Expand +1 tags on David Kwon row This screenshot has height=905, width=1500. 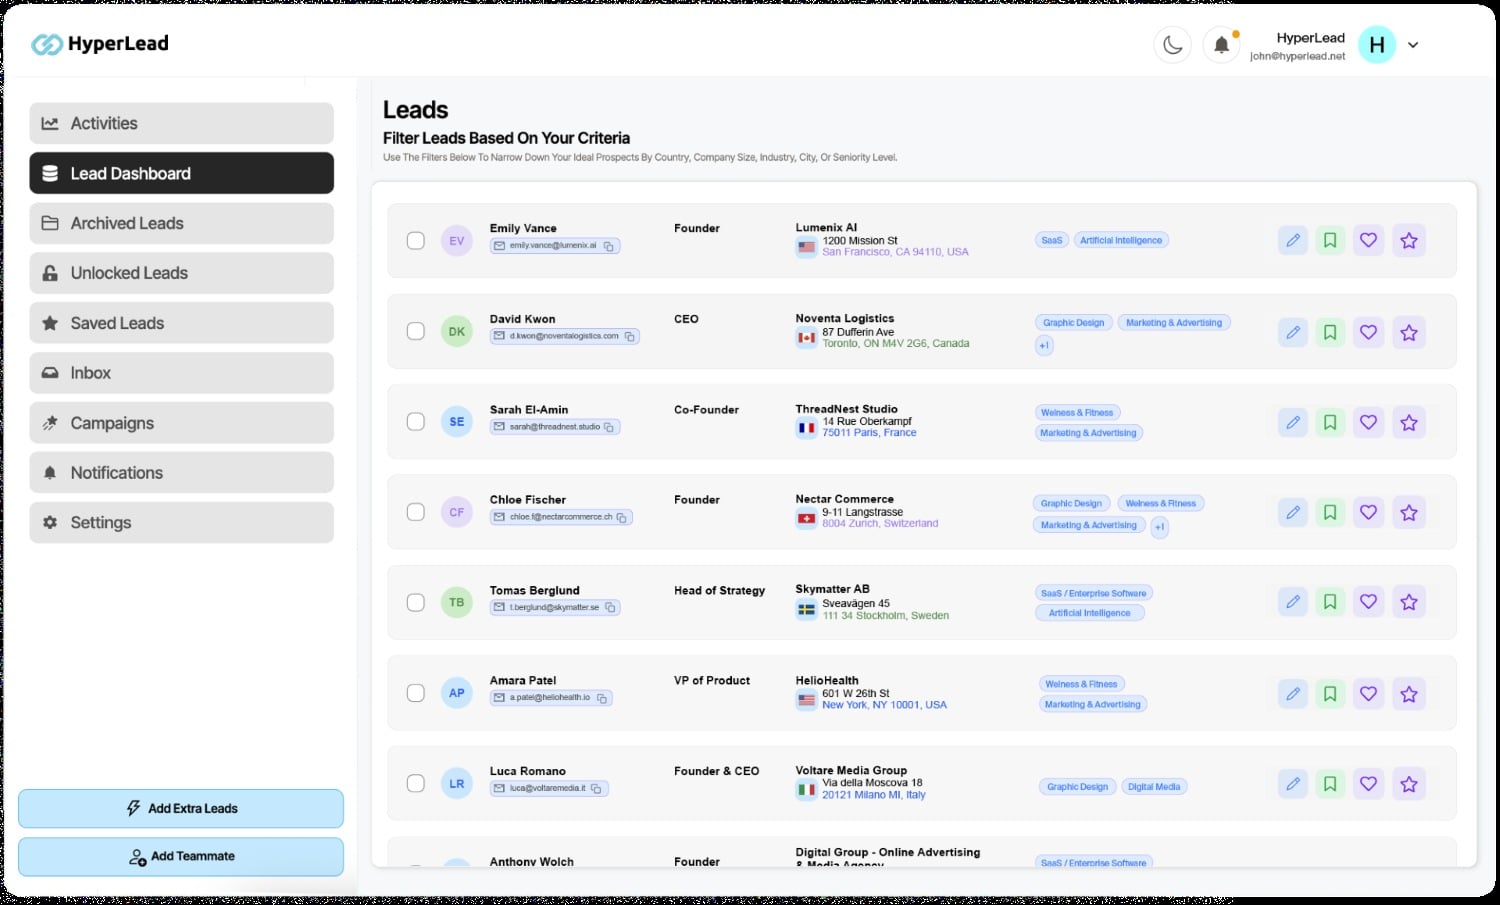point(1044,345)
